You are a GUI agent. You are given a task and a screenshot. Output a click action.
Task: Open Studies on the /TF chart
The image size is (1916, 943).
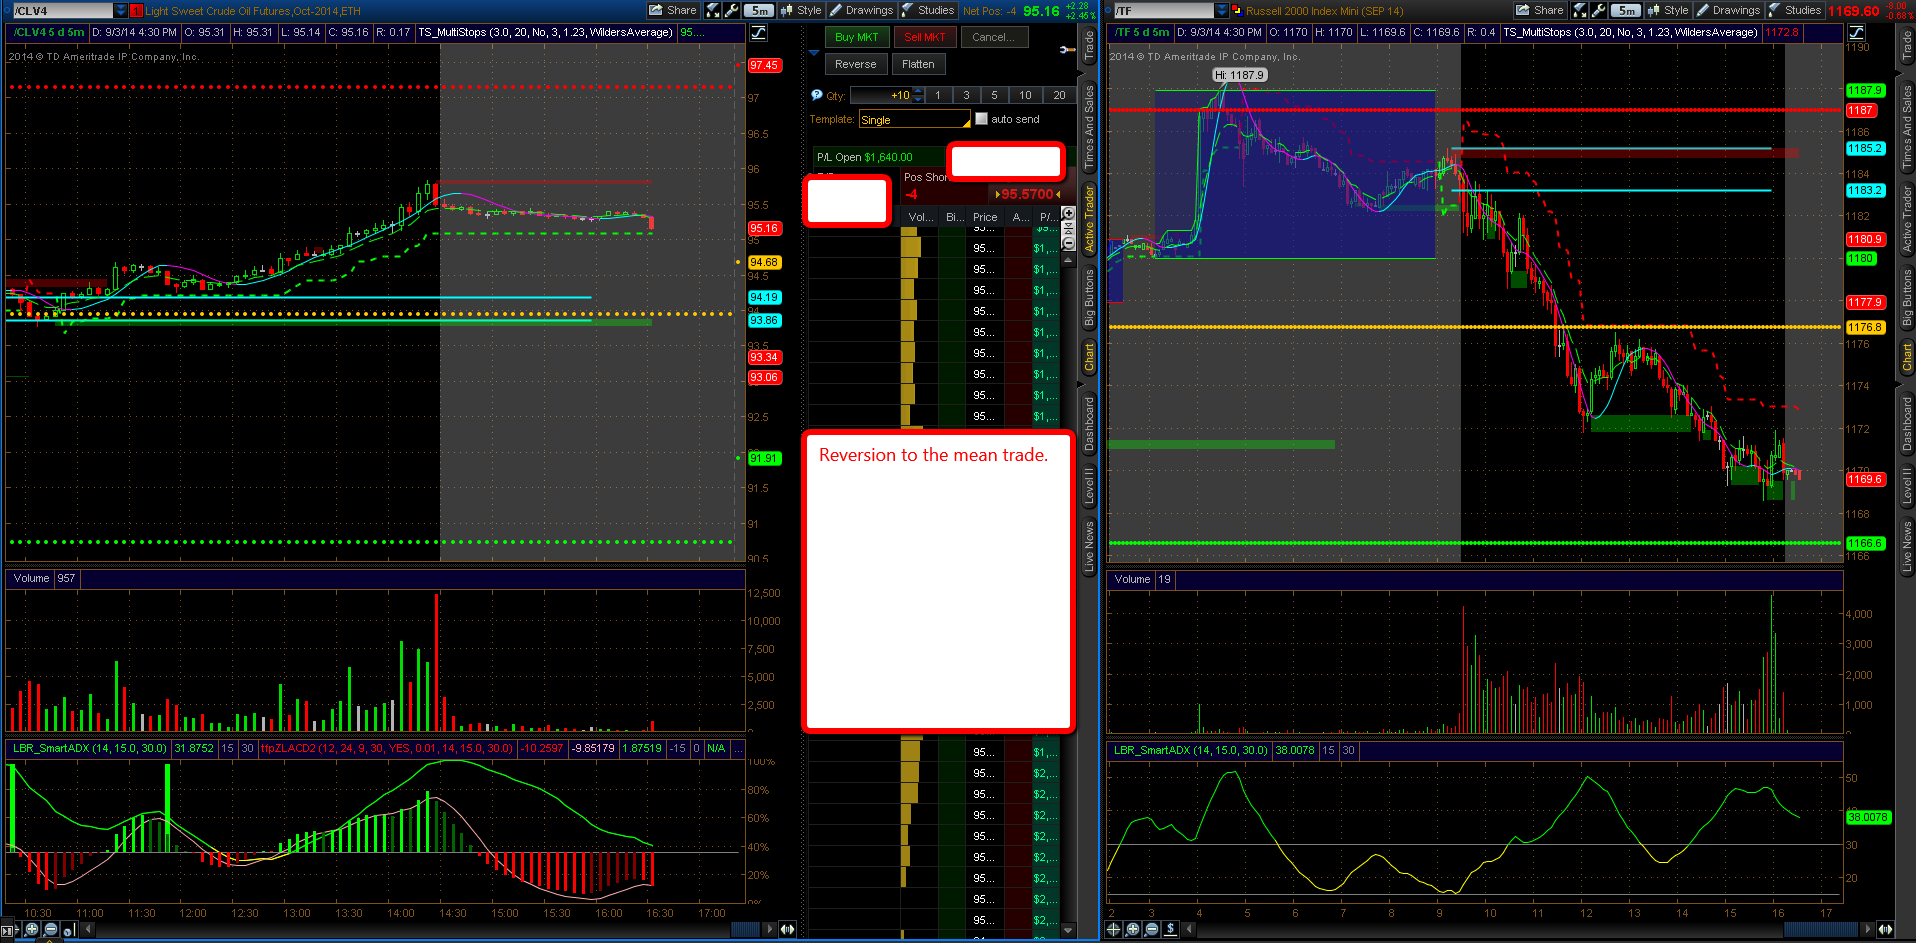[1795, 10]
